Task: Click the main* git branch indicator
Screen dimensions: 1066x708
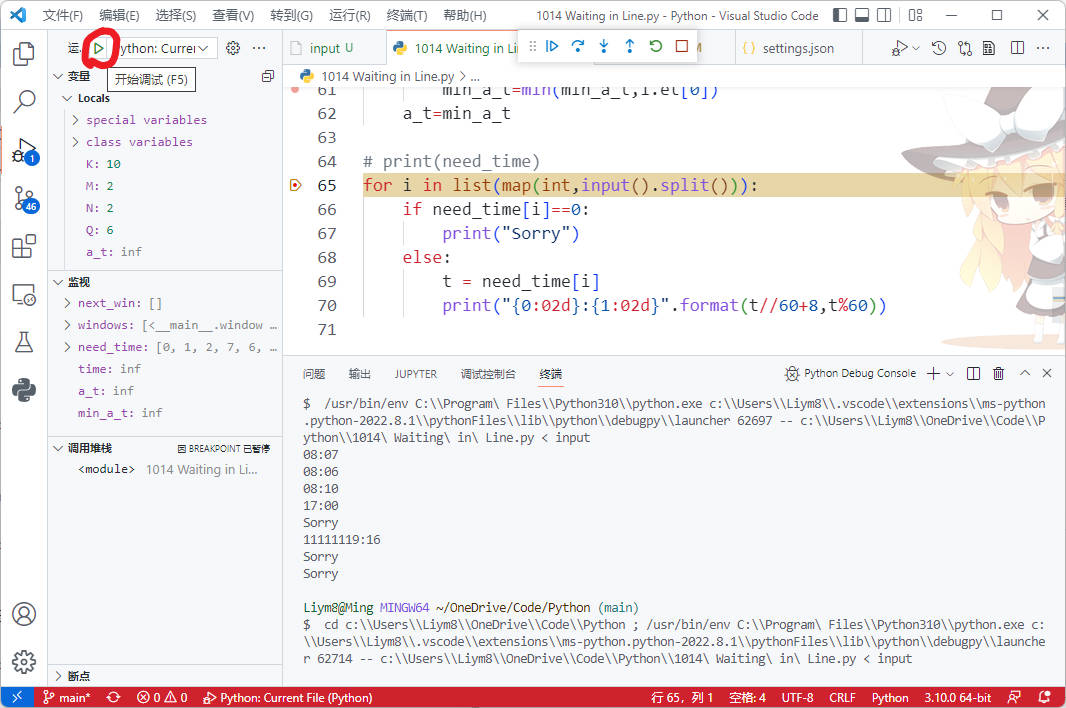Action: pos(66,698)
